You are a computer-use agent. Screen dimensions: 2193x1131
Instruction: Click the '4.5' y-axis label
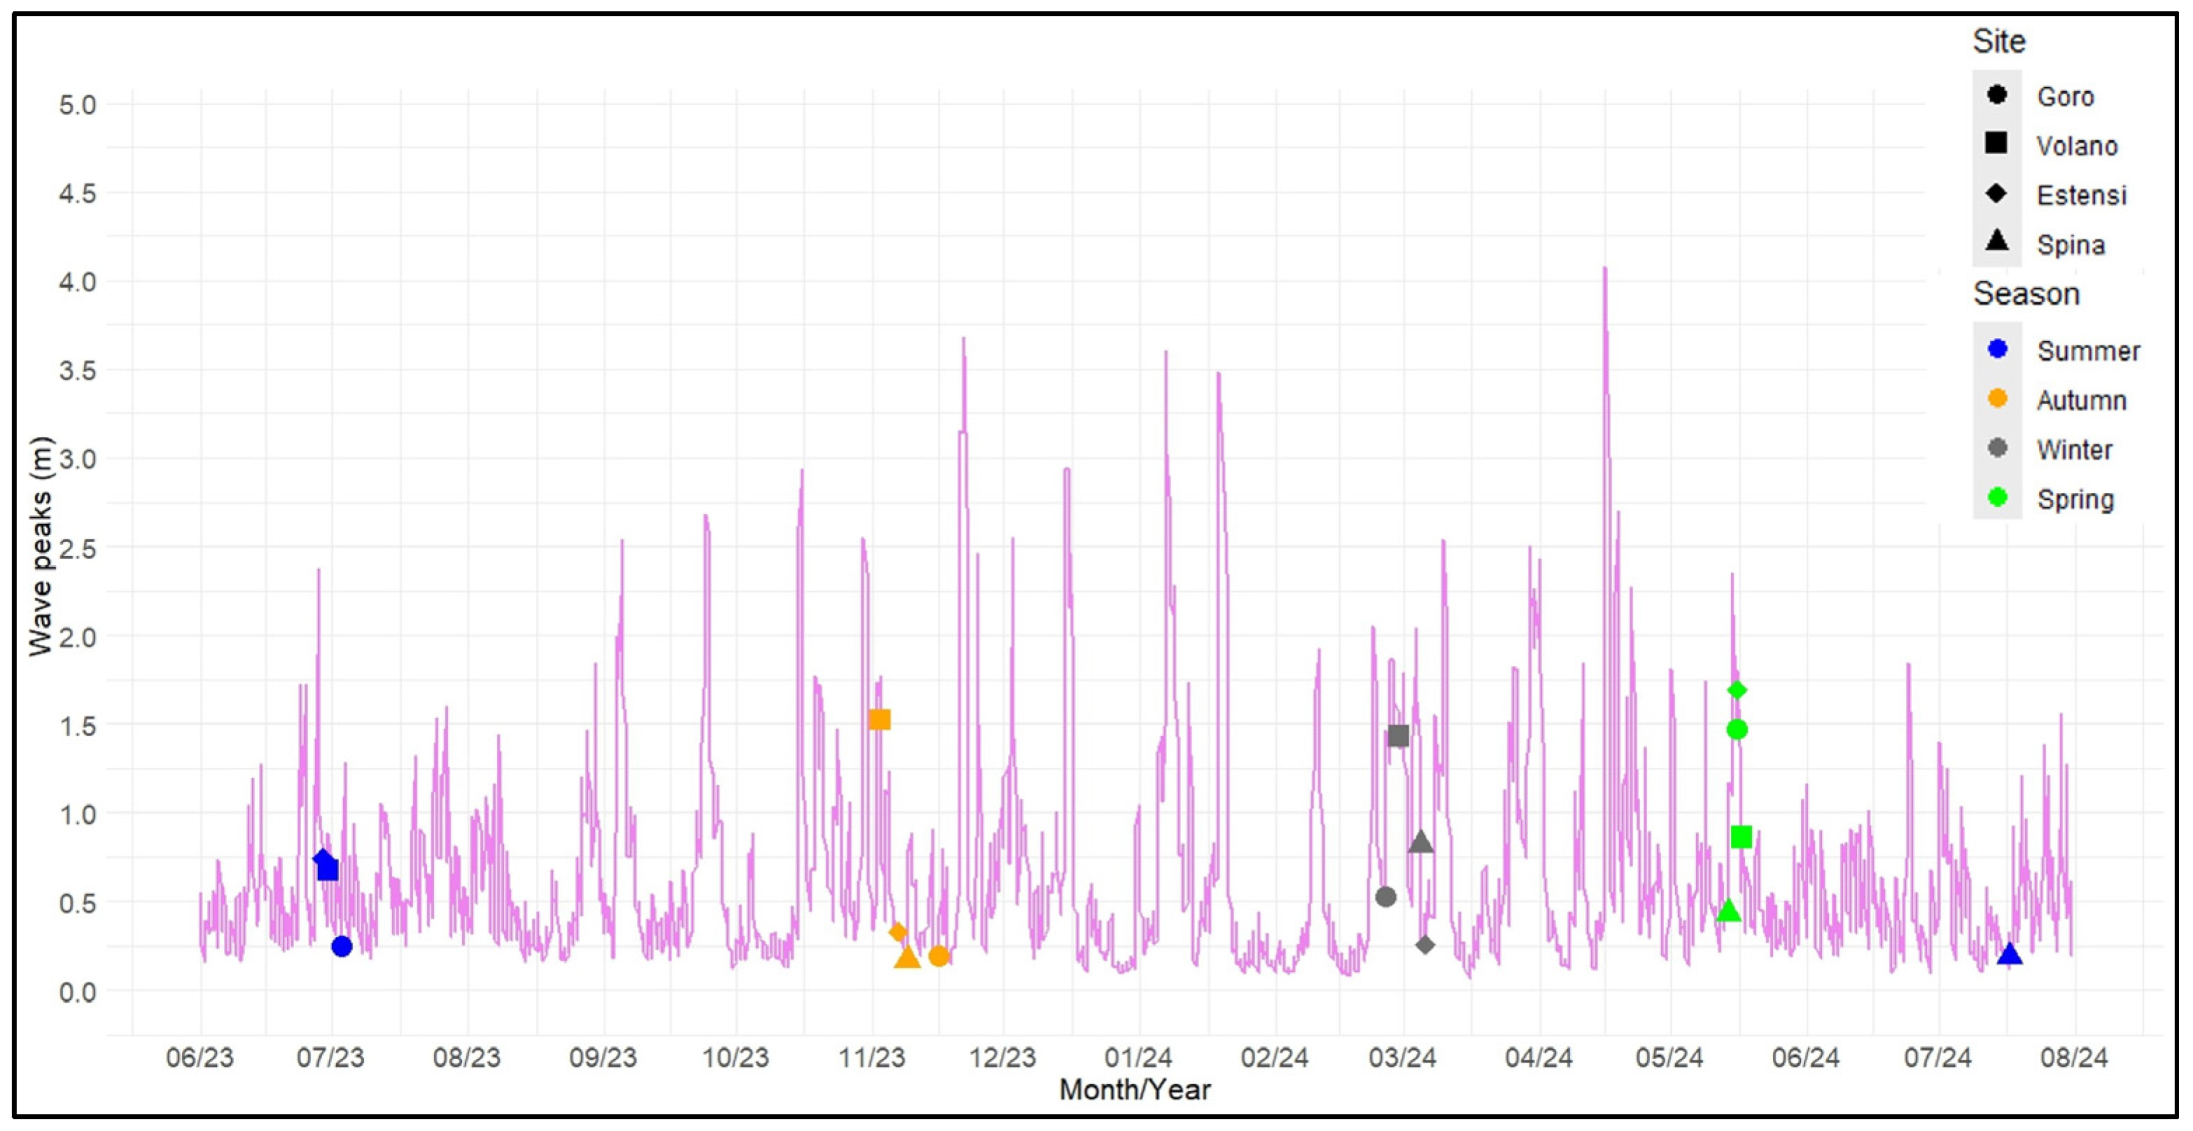pyautogui.click(x=78, y=193)
